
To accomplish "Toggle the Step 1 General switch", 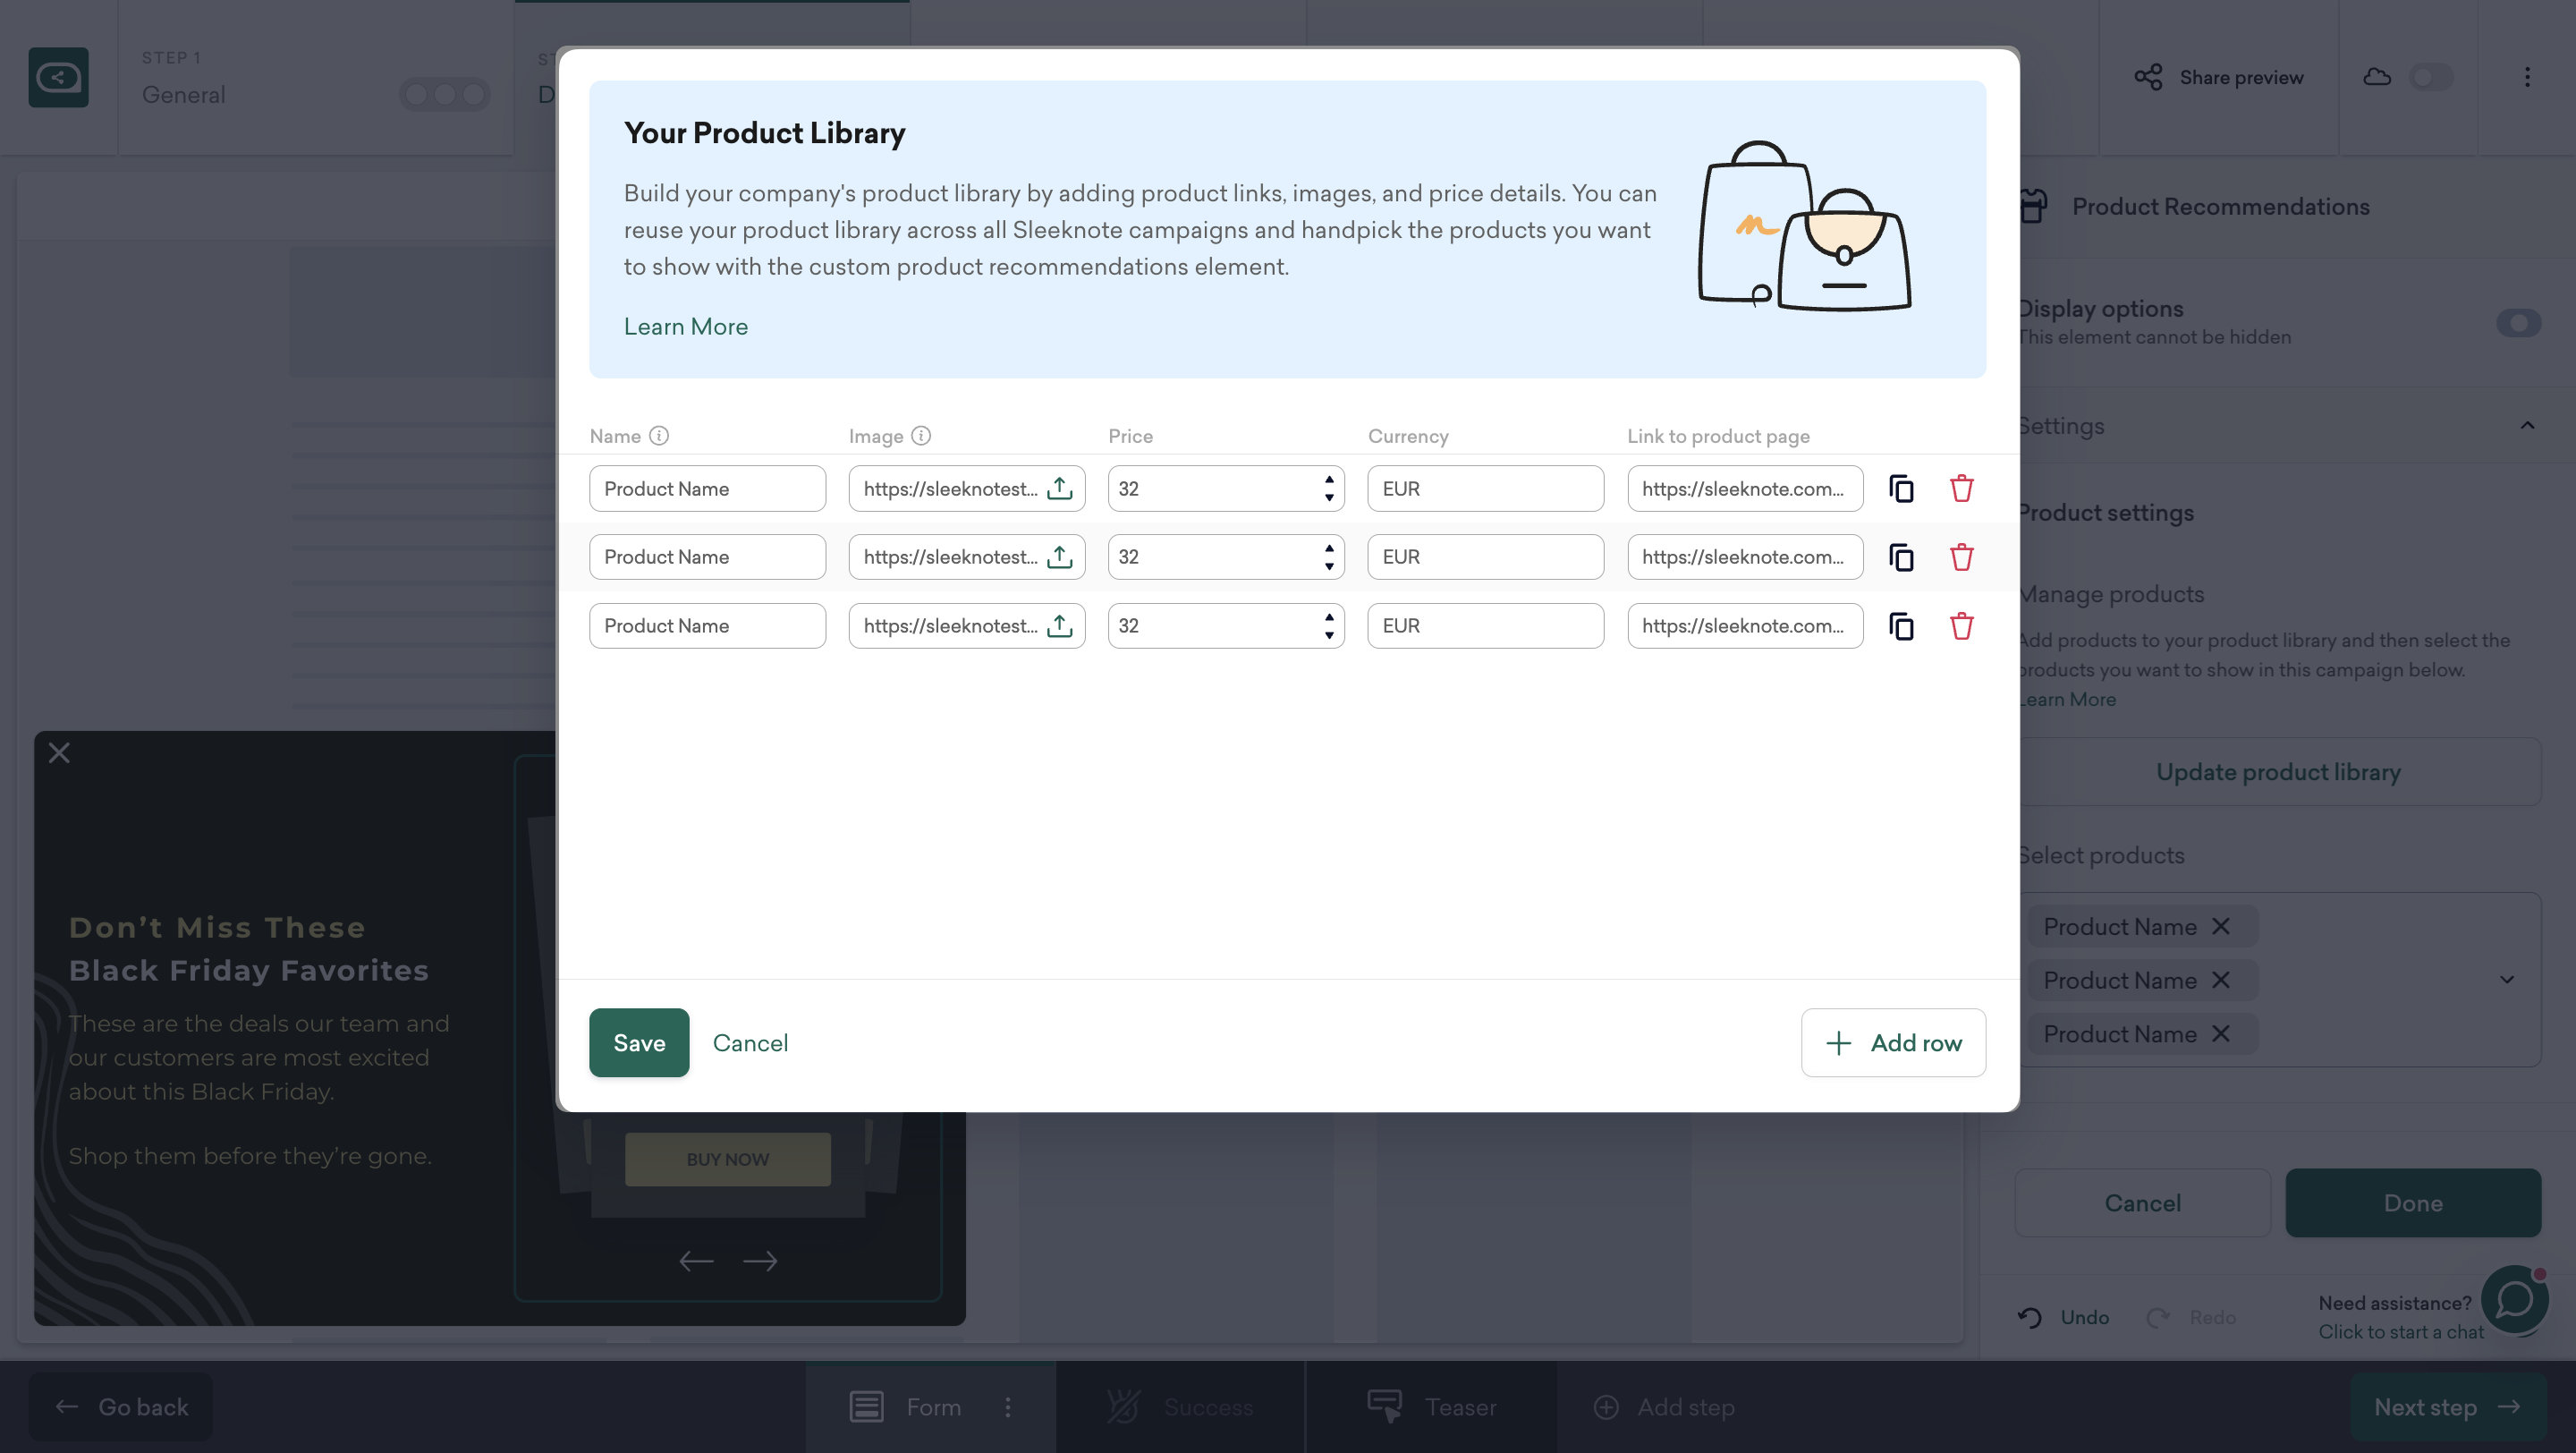I will [444, 95].
